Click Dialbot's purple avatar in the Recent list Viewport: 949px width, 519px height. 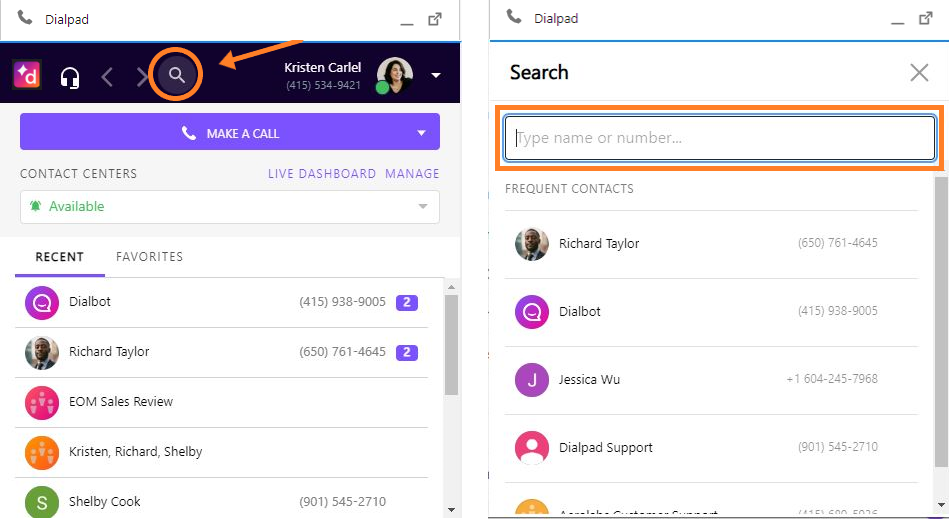(x=42, y=302)
